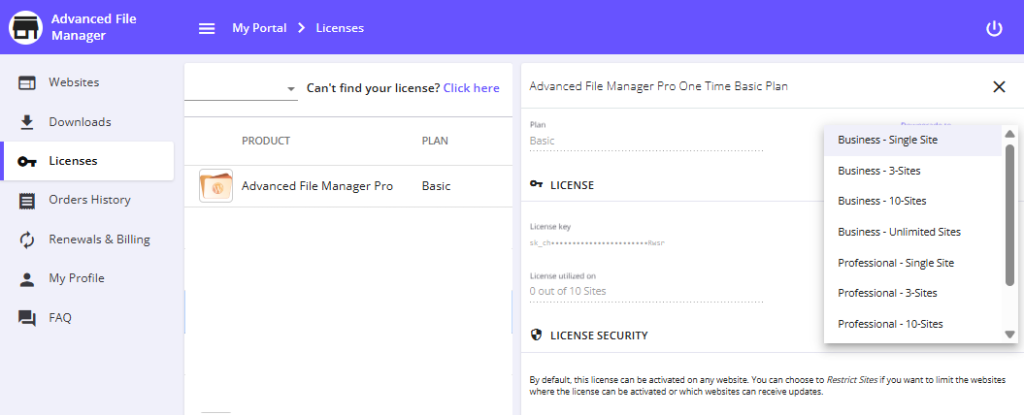The height and width of the screenshot is (415, 1024).
Task: Click the masked License key value
Action: 597,243
